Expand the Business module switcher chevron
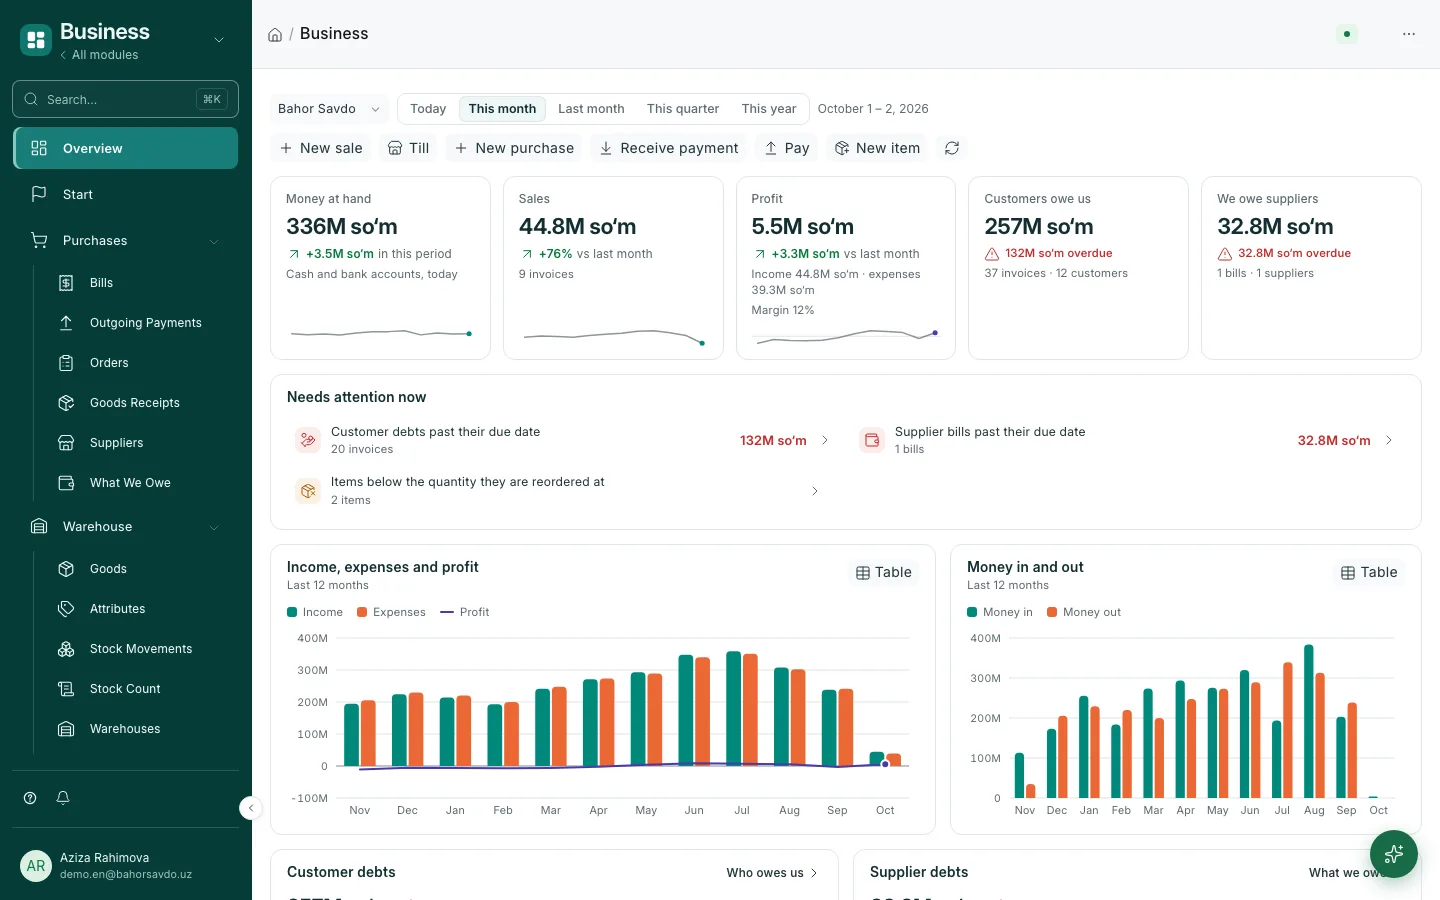1440x900 pixels. click(x=219, y=40)
